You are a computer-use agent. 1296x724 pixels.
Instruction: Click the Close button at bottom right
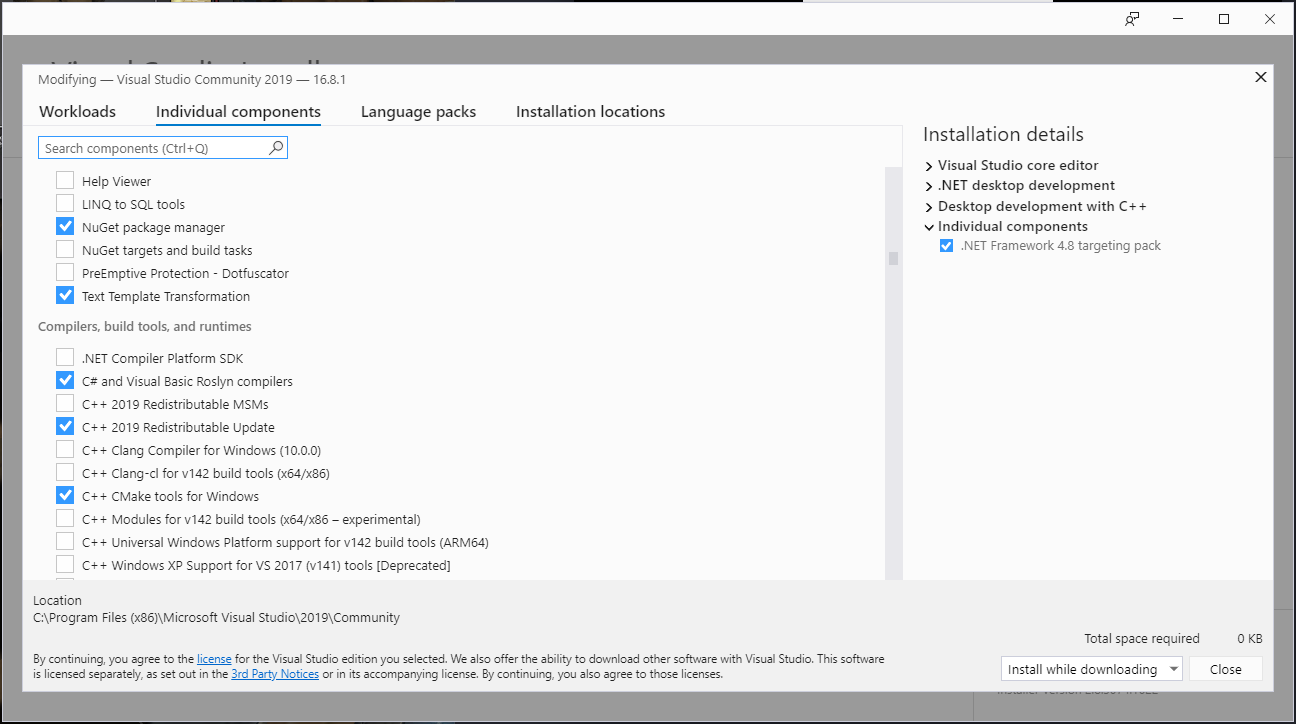point(1225,669)
